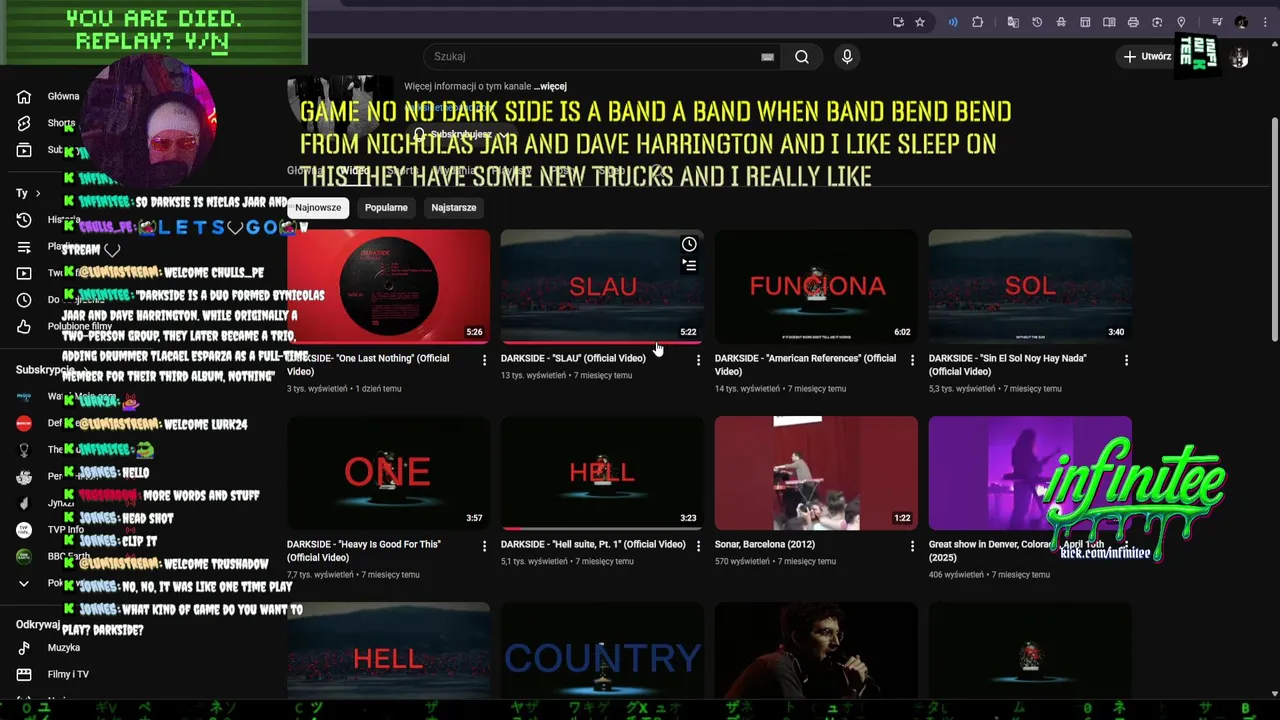The image size is (1280, 720).
Task: Open options menu for "Sin El Sol" video
Action: 1126,360
